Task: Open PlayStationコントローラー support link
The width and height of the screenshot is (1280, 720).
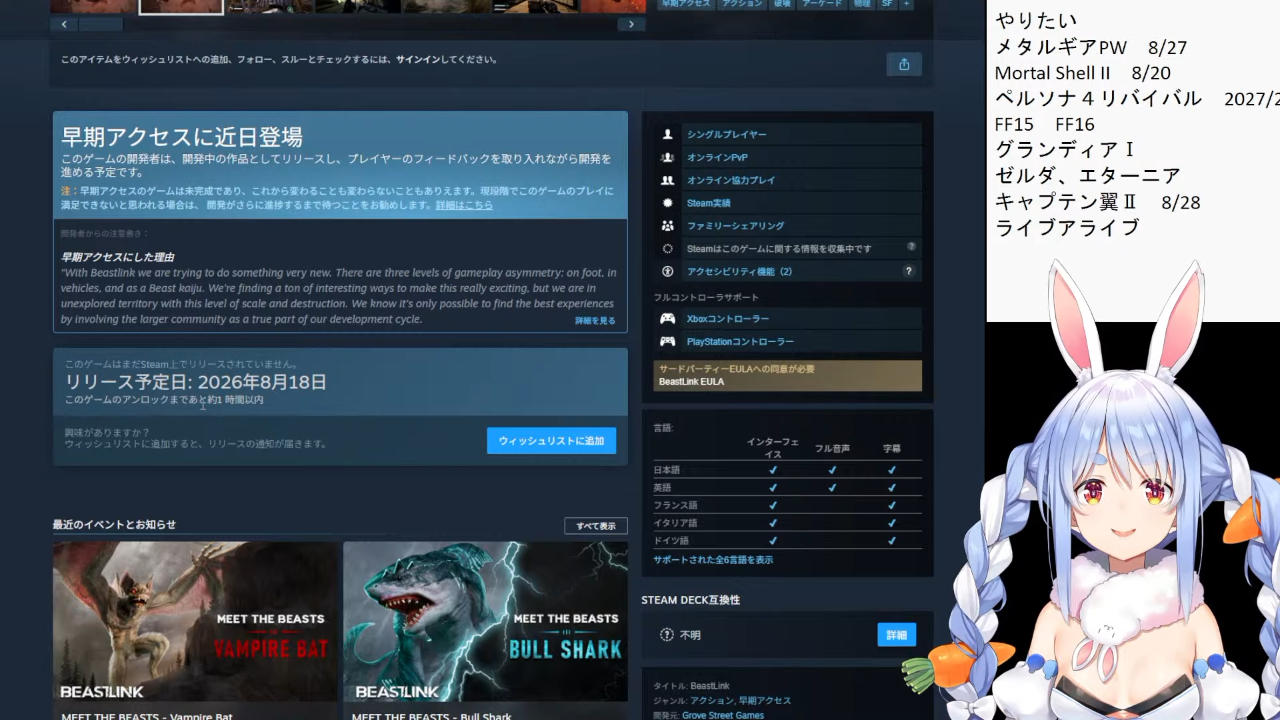Action: click(740, 342)
